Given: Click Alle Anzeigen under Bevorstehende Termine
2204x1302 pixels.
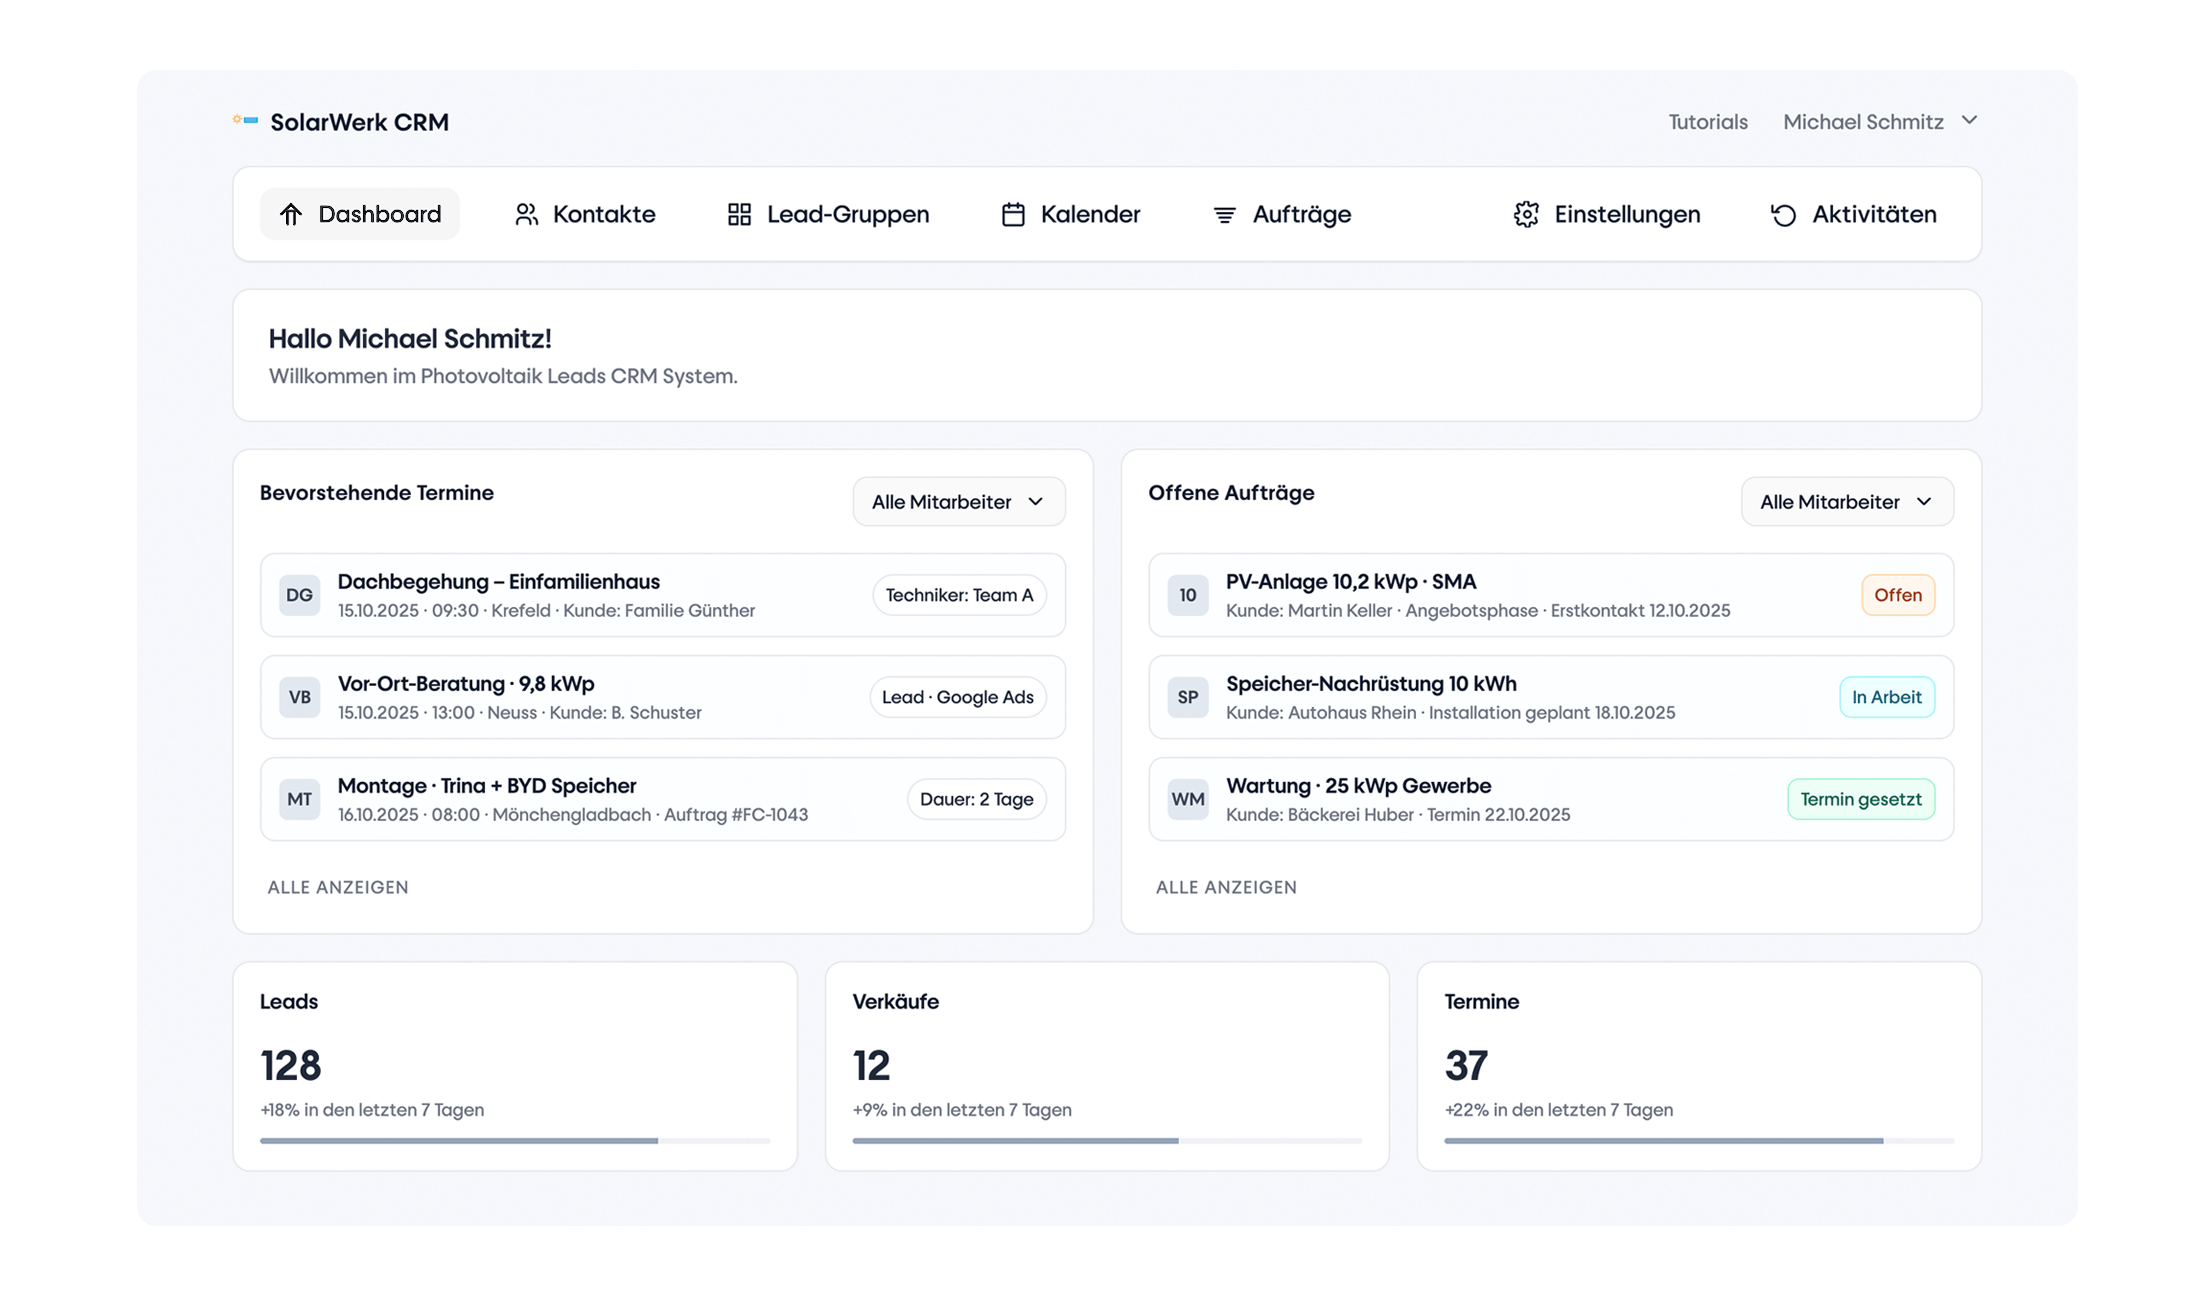Looking at the screenshot, I should 338,887.
